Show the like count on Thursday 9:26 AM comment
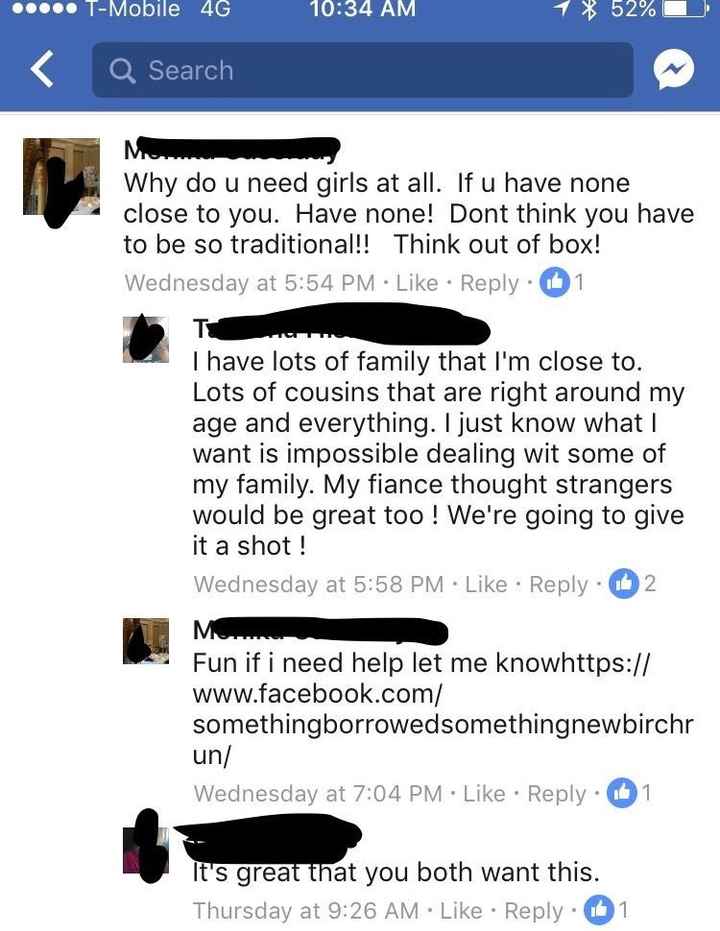Image resolution: width=720 pixels, height=931 pixels. (606, 910)
